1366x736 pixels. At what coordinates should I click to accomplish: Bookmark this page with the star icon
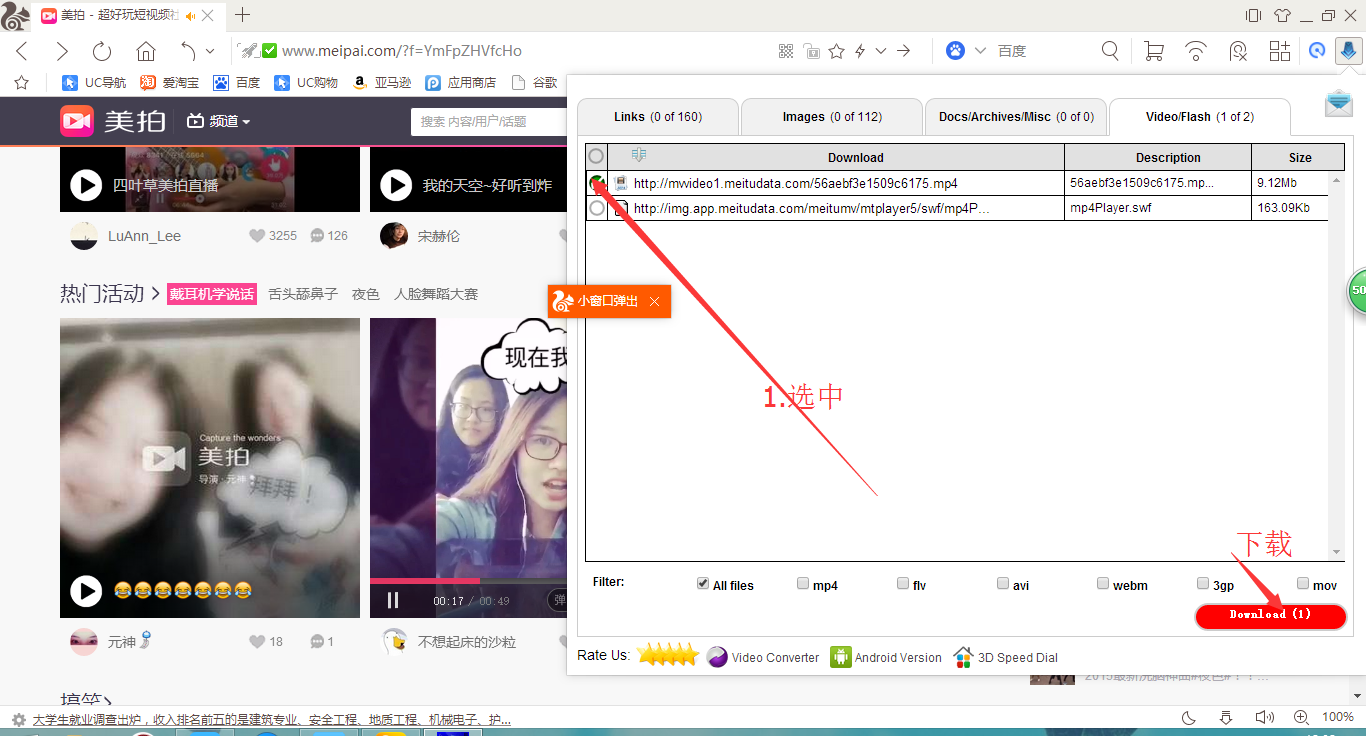[x=837, y=51]
